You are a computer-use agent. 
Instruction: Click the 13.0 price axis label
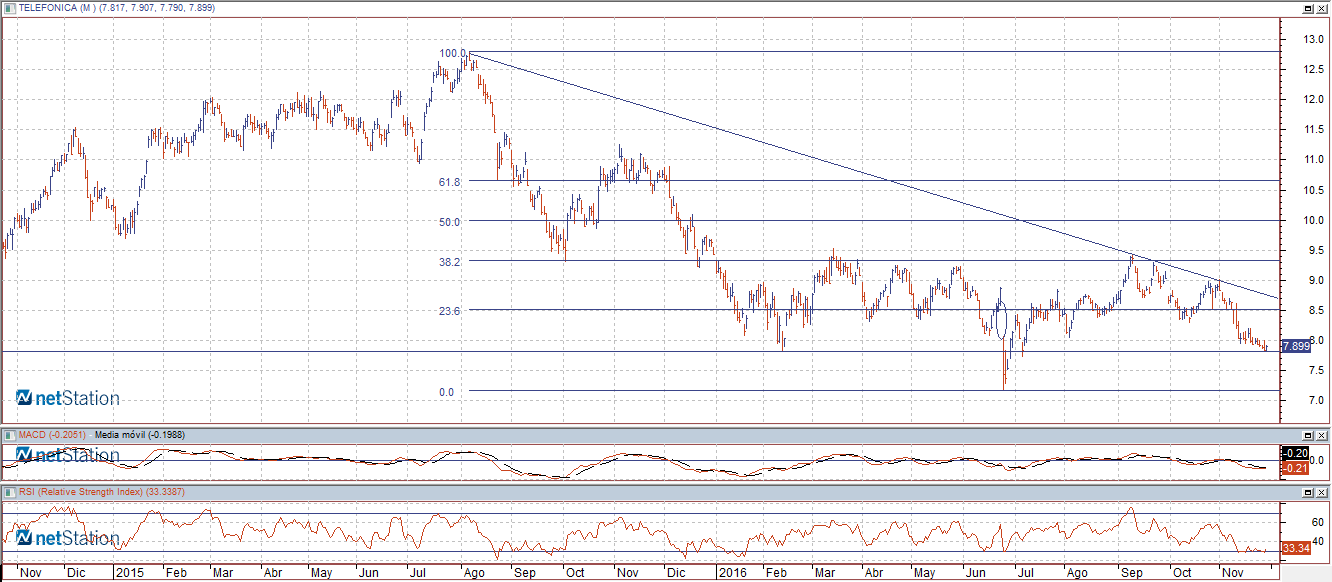point(1313,39)
